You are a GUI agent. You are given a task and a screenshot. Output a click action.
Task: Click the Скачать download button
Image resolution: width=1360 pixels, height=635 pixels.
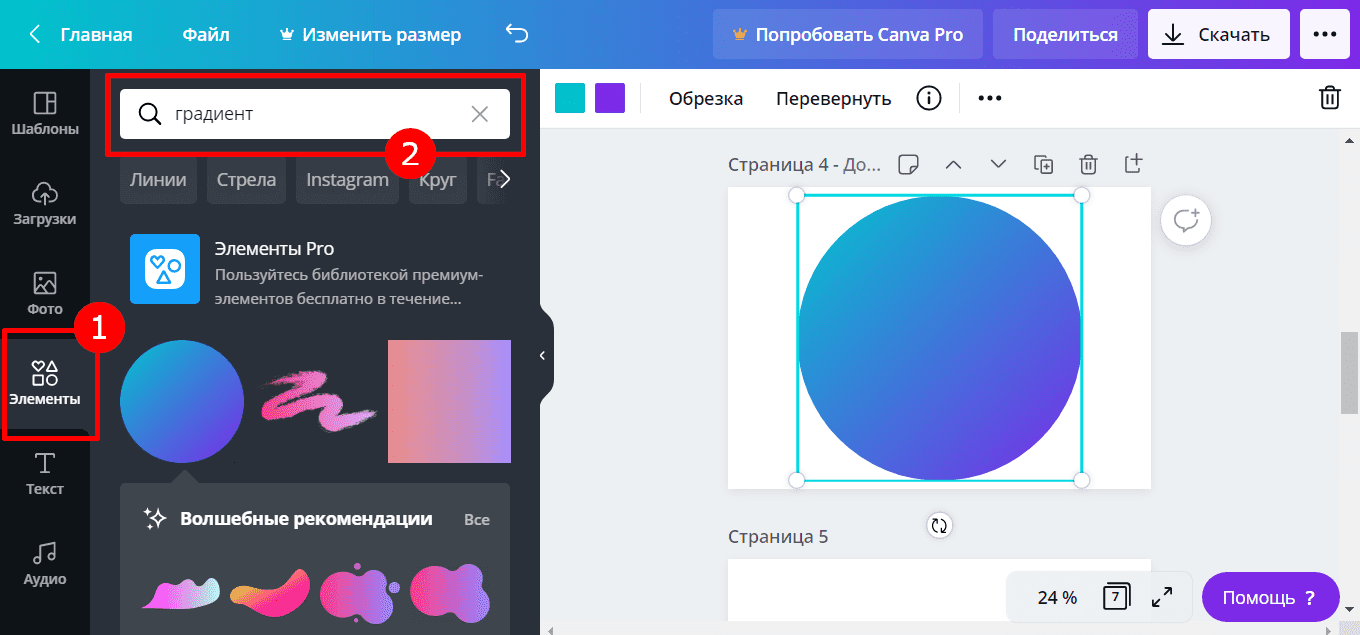pos(1219,34)
